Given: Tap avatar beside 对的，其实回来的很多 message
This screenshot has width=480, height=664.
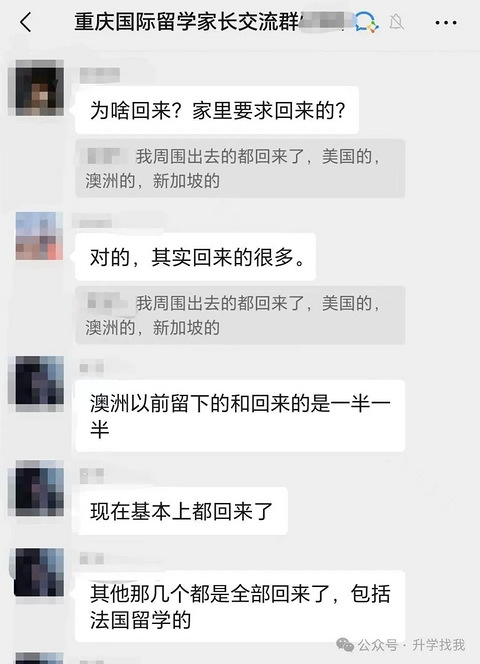Looking at the screenshot, I should pyautogui.click(x=39, y=235).
